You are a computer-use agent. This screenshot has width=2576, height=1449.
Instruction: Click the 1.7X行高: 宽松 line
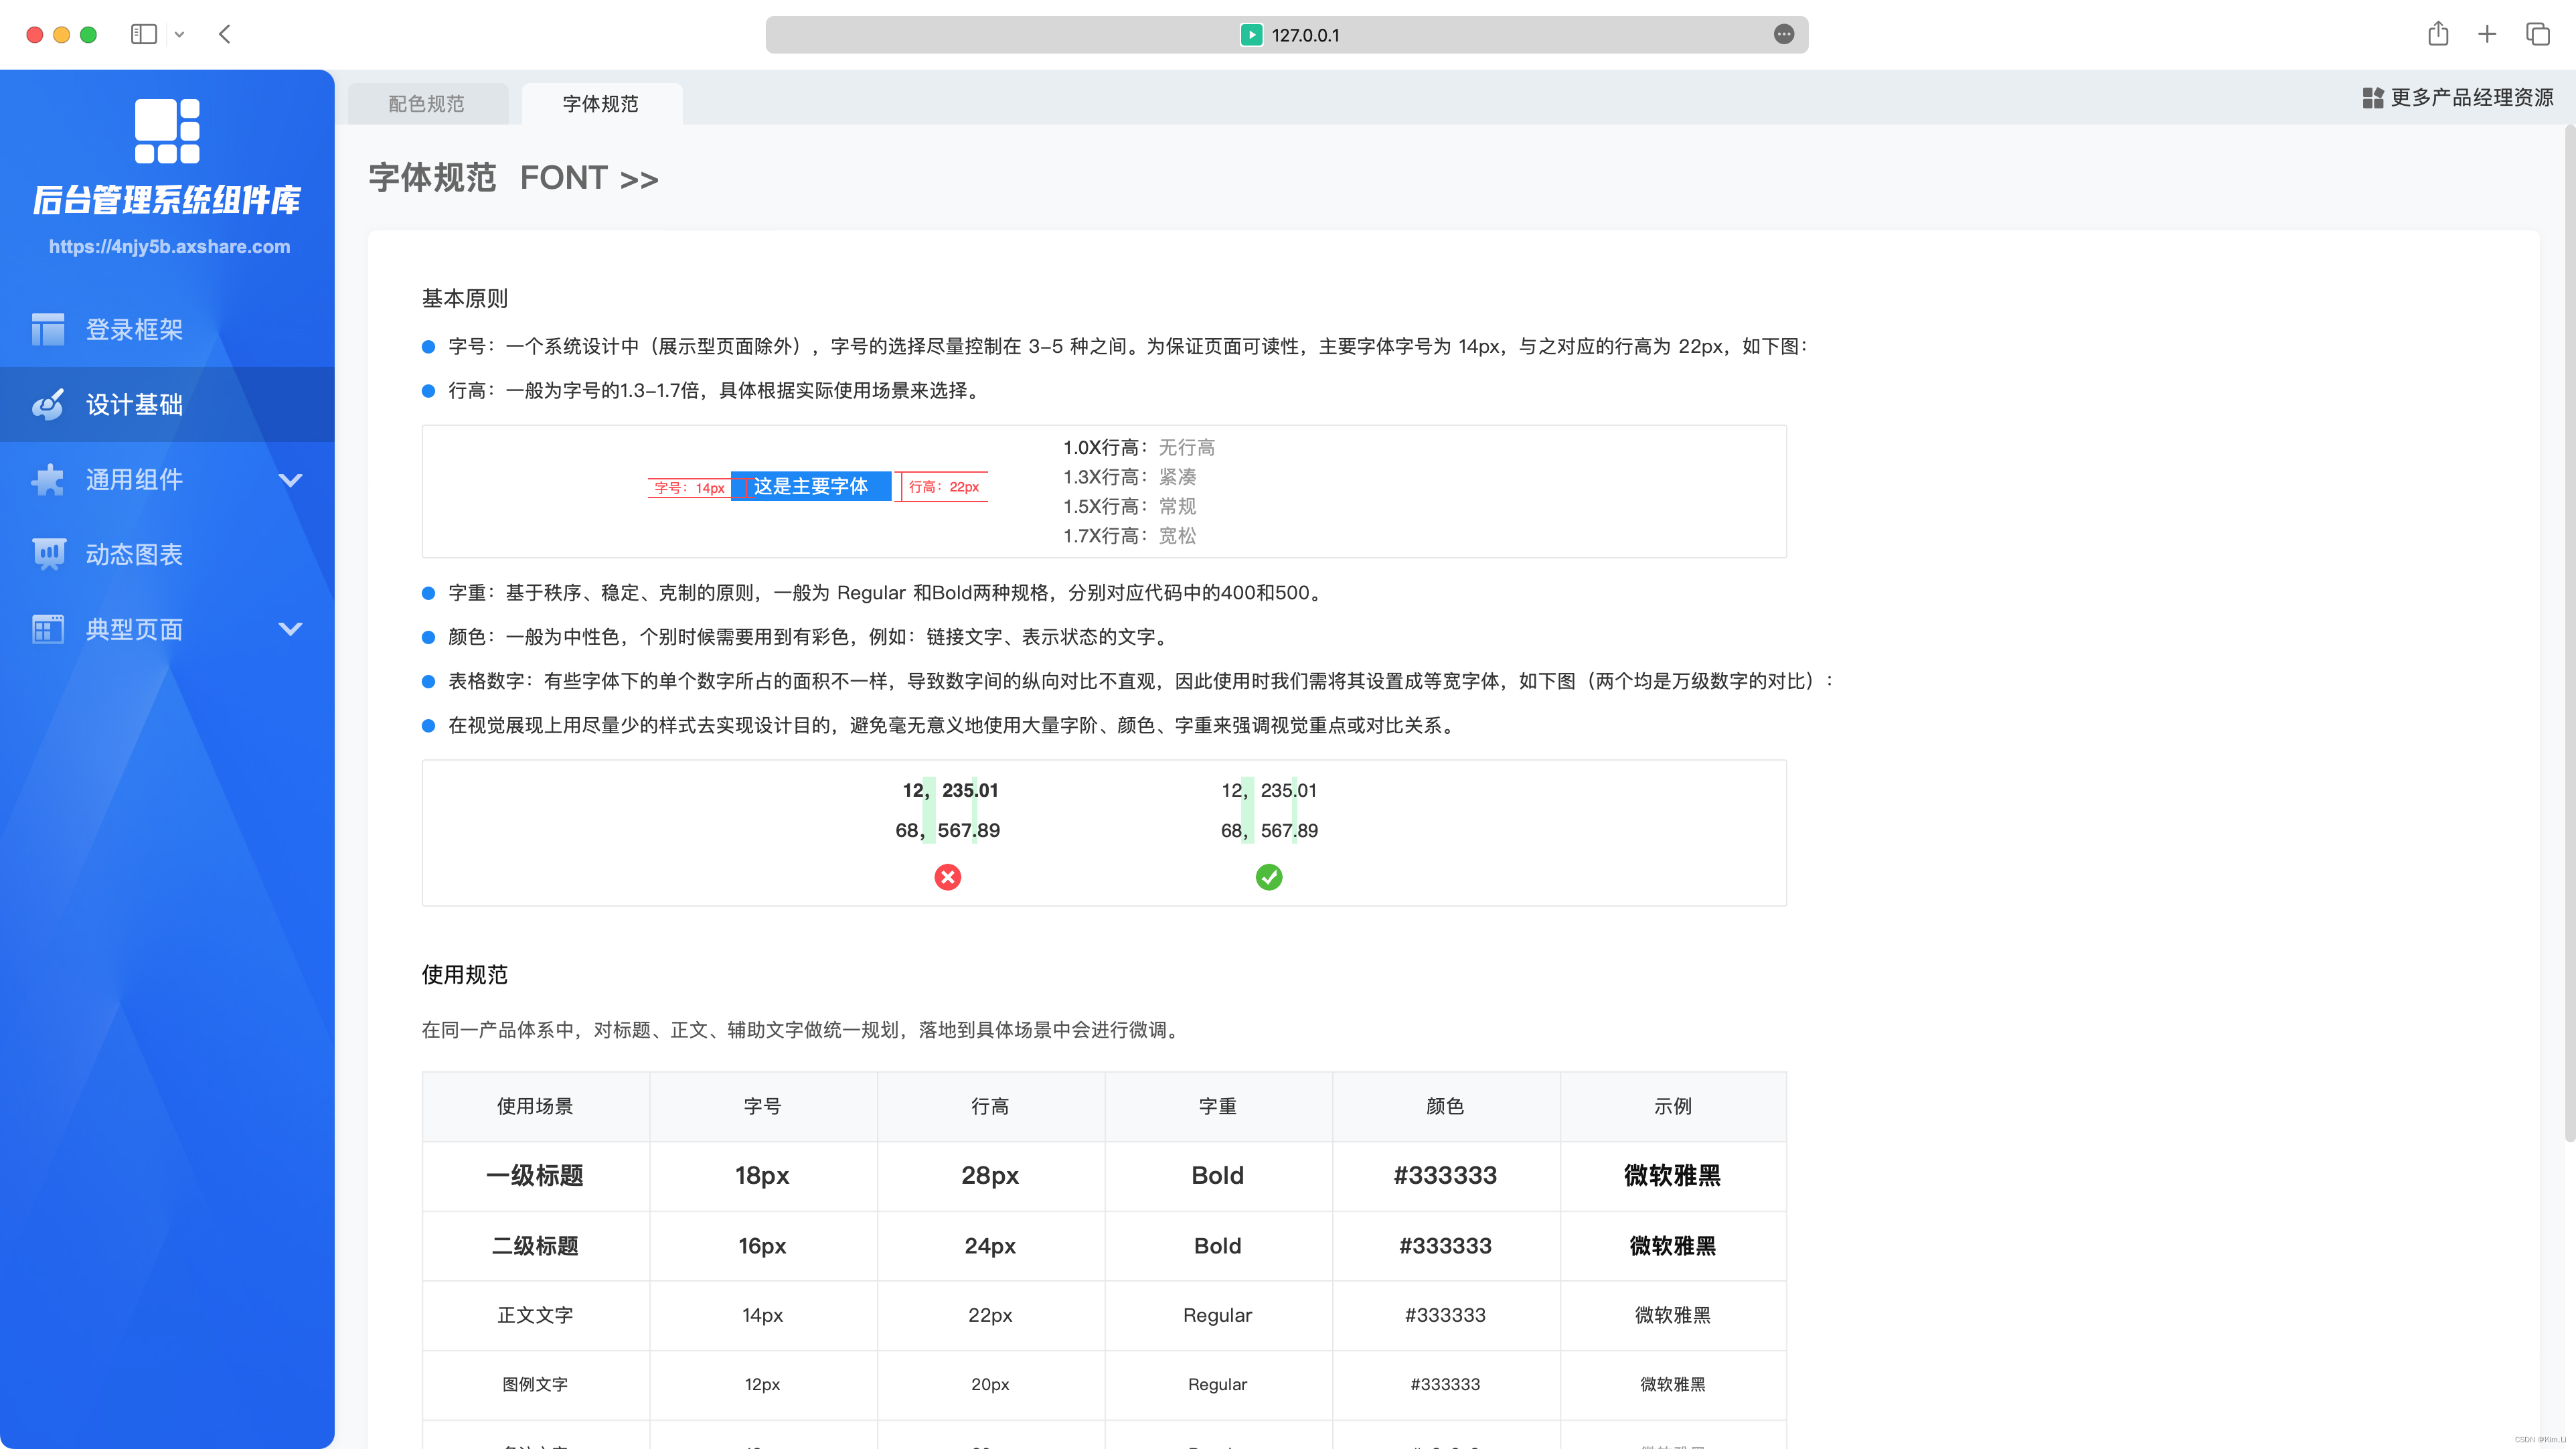[1129, 536]
